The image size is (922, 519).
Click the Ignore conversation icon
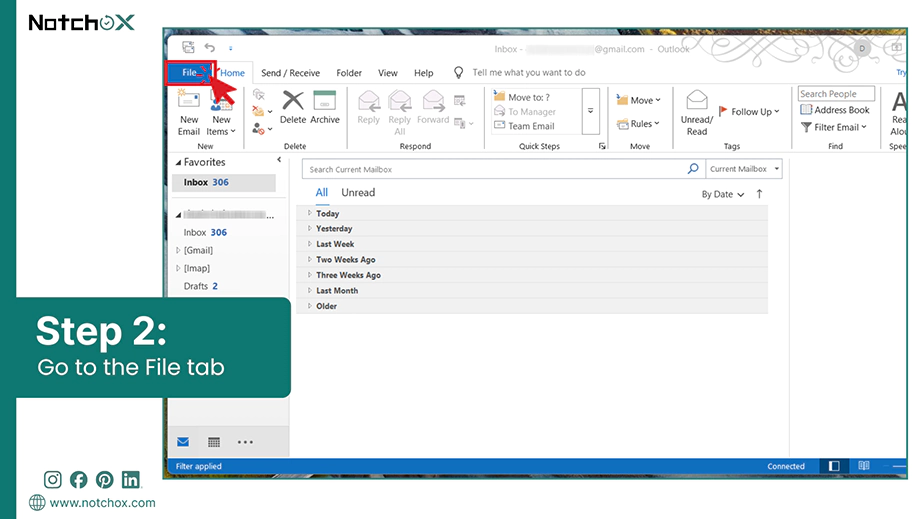(259, 94)
